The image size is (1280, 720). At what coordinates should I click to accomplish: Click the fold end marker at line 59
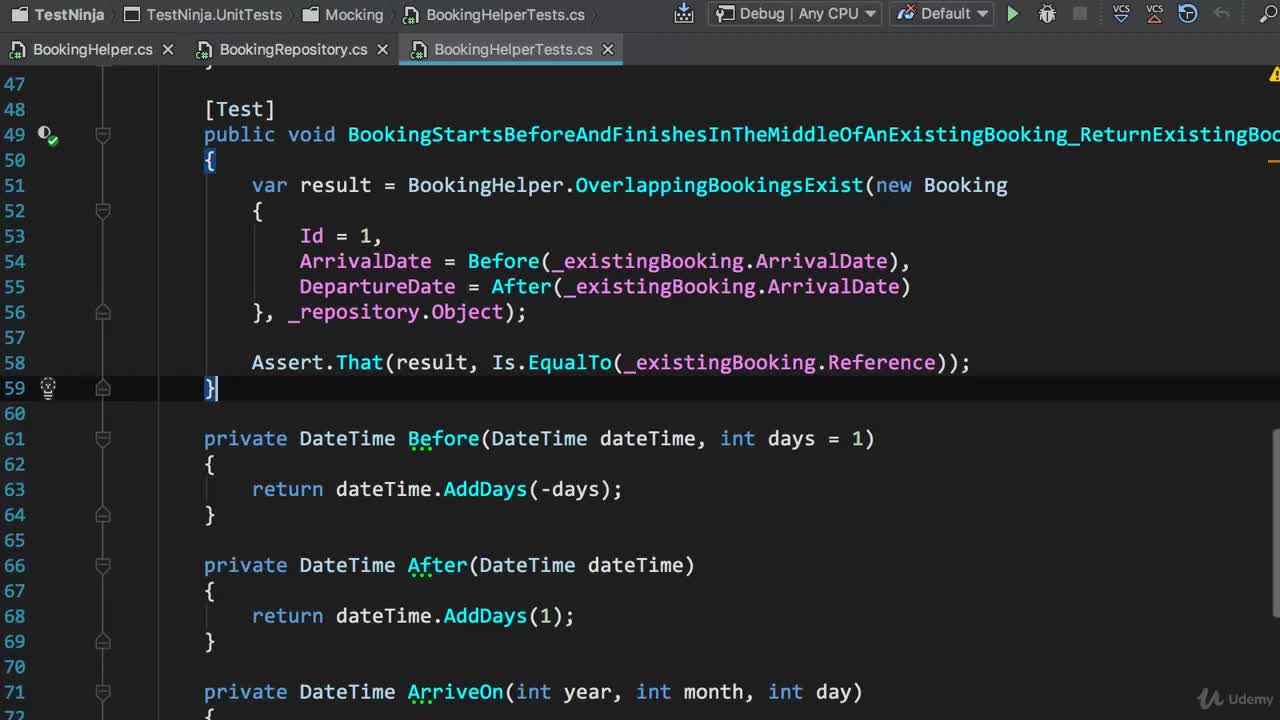tap(103, 388)
